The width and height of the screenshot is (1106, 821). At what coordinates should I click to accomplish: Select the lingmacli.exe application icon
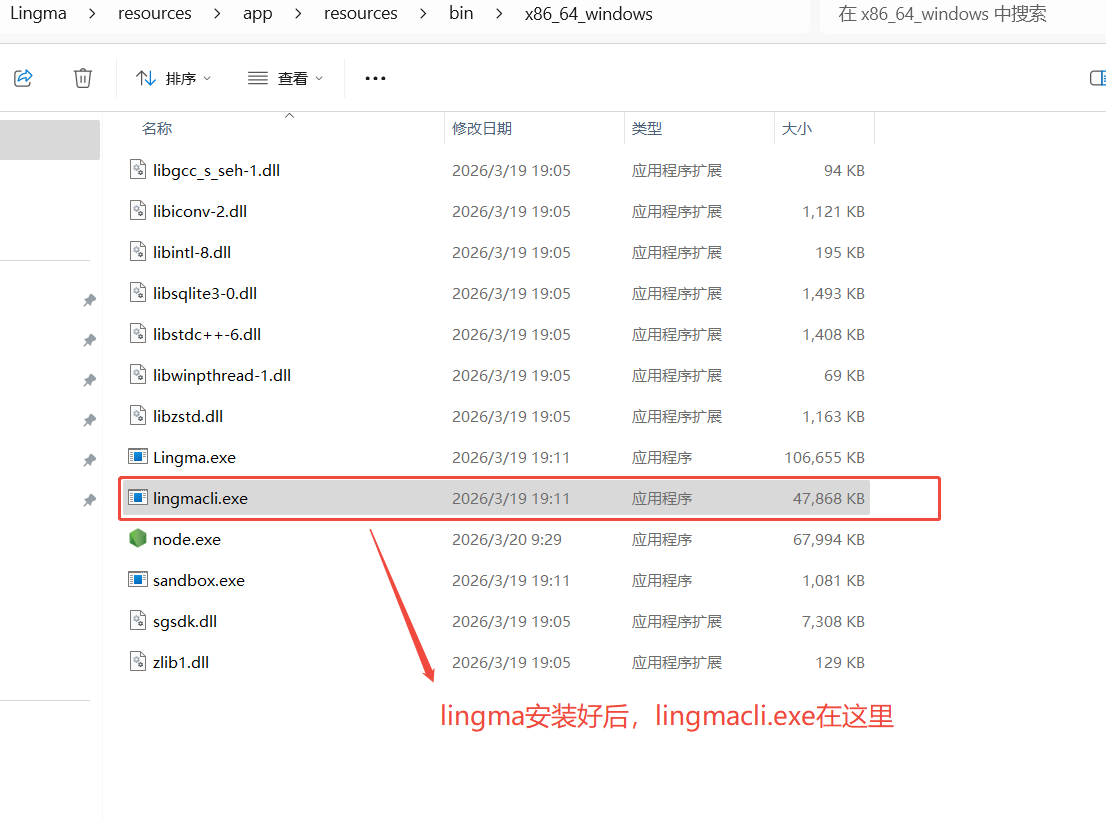pyautogui.click(x=138, y=497)
